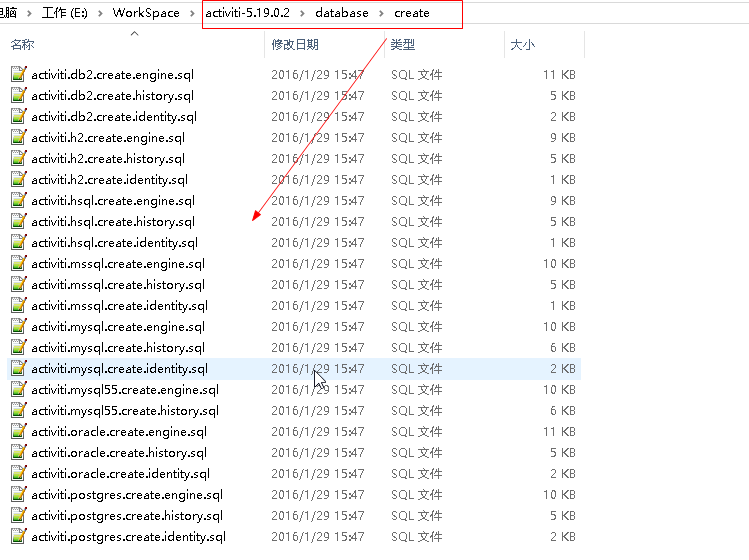
Task: Expand the chevron after 工作 (E:) in the path
Action: (x=100, y=13)
